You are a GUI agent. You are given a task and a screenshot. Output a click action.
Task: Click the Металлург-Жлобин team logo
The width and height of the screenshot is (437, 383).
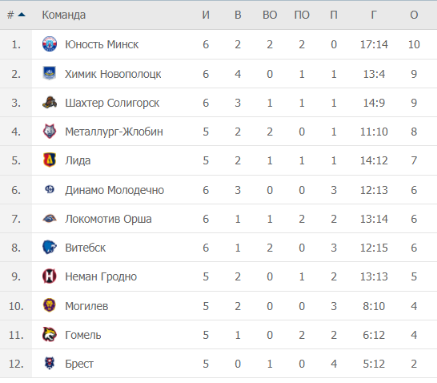click(49, 131)
